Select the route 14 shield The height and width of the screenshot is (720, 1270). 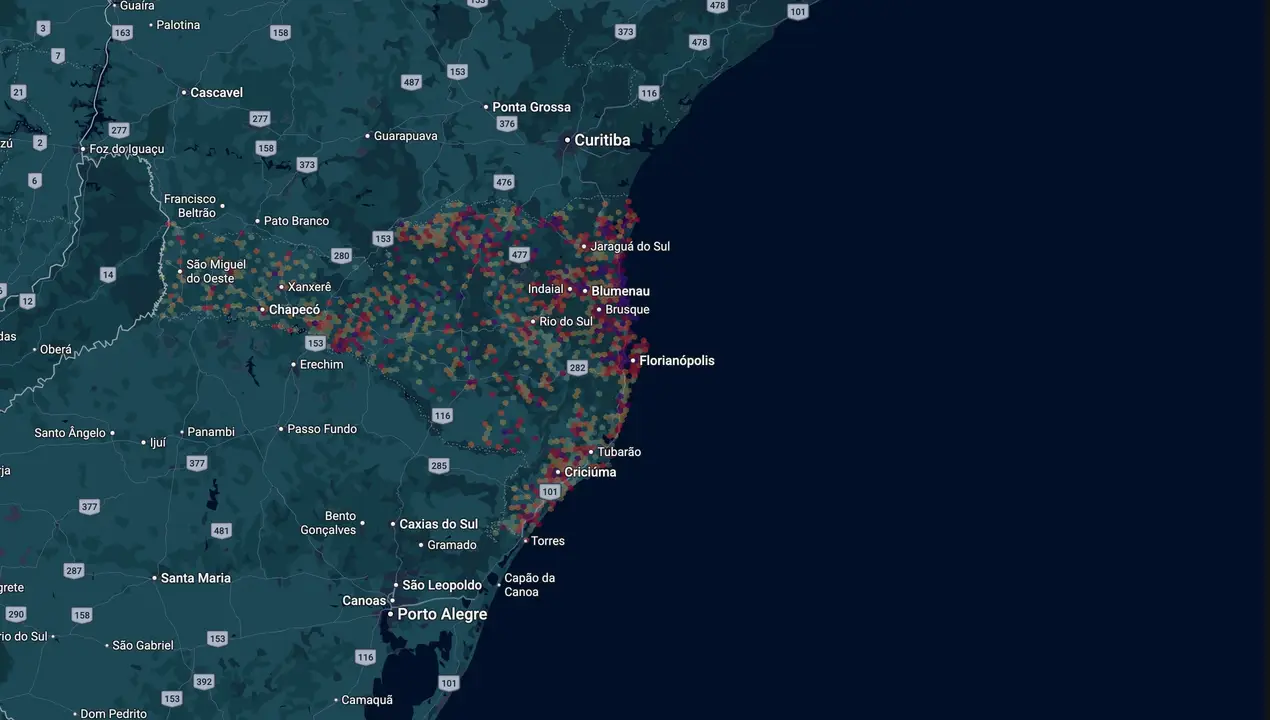[108, 274]
